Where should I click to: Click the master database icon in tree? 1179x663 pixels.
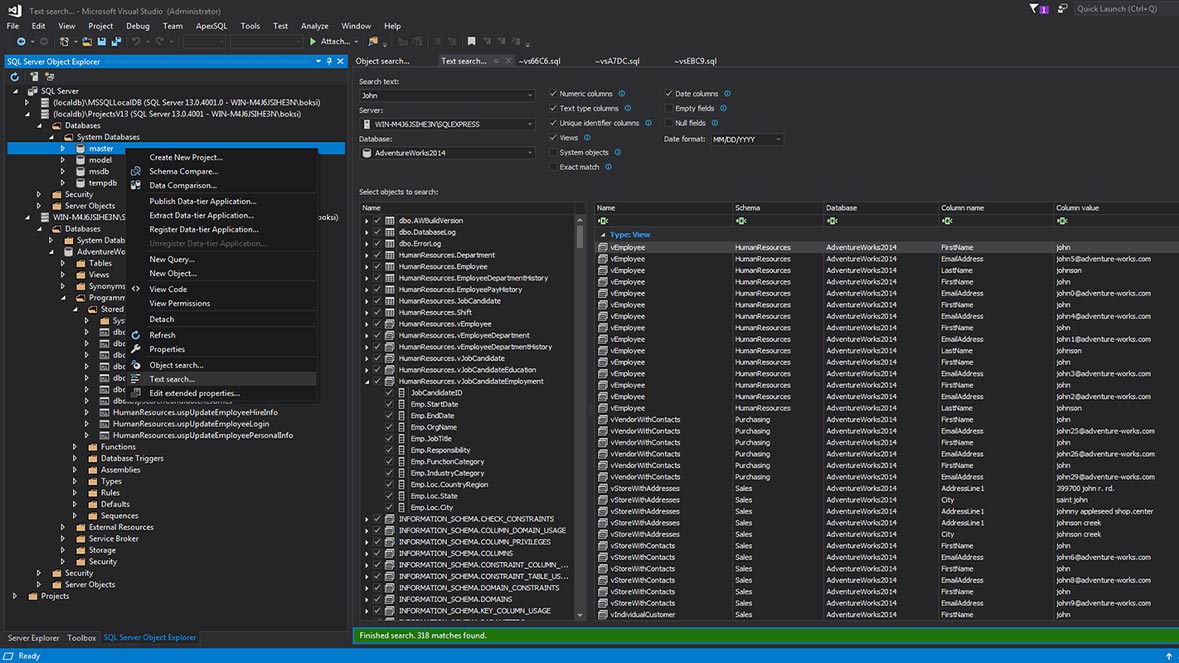pyautogui.click(x=80, y=149)
